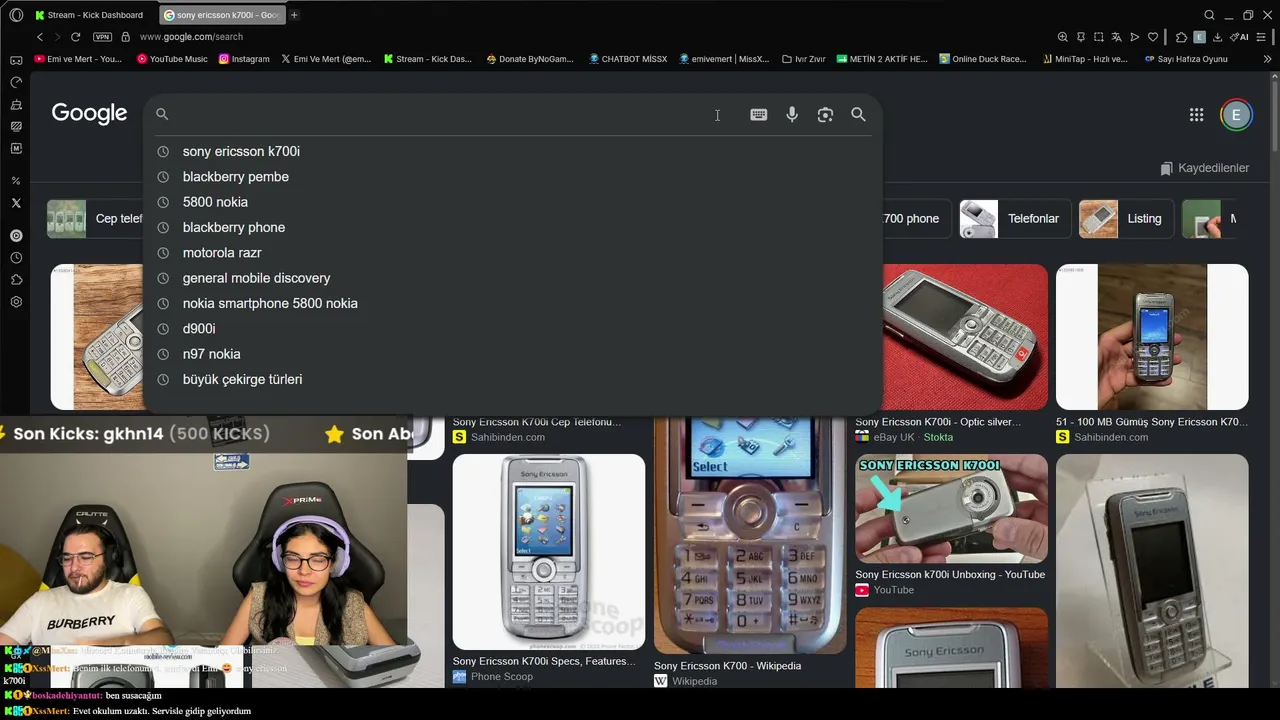
Task: Click the Google logo
Action: coord(89,113)
